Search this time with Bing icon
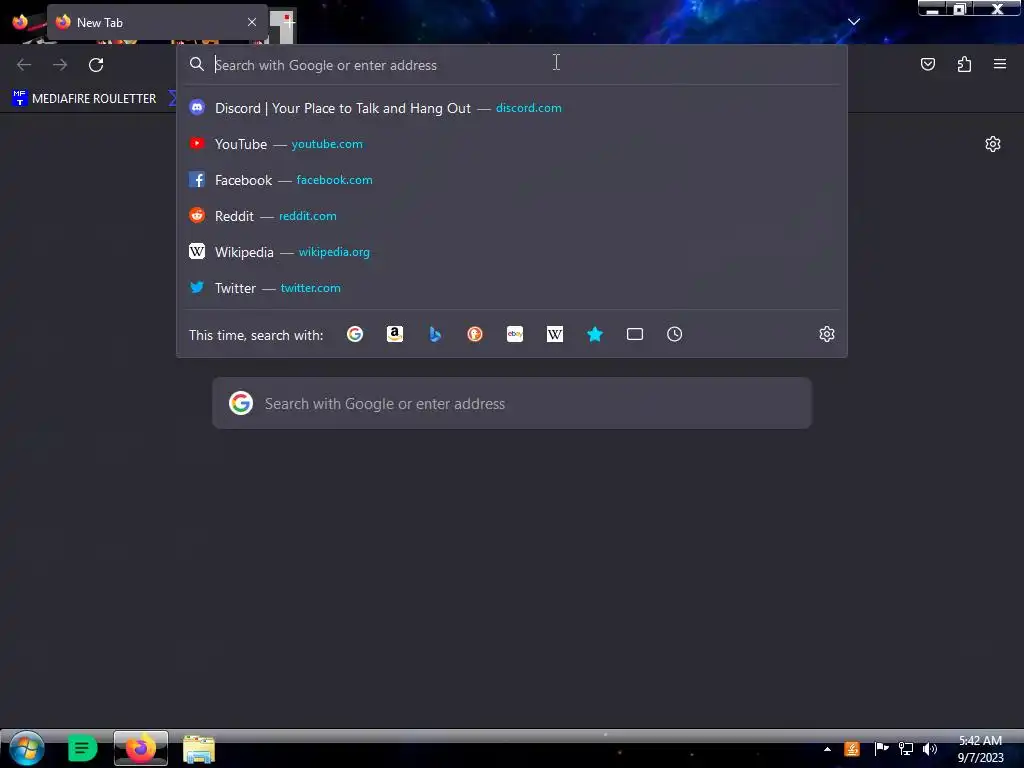1024x768 pixels. click(x=435, y=334)
